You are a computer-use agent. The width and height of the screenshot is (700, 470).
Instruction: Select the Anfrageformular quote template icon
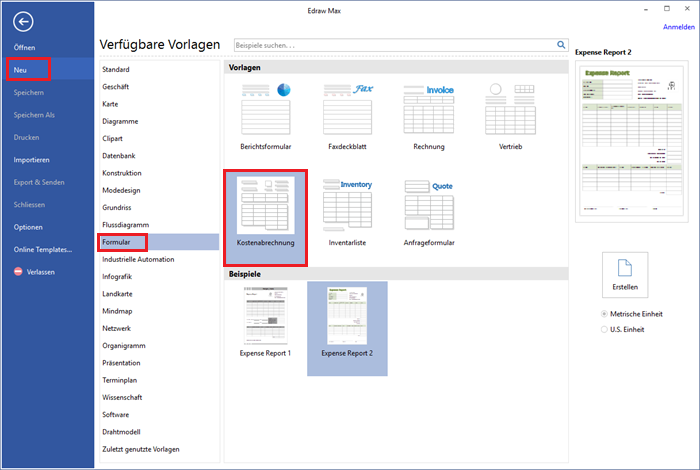click(429, 205)
